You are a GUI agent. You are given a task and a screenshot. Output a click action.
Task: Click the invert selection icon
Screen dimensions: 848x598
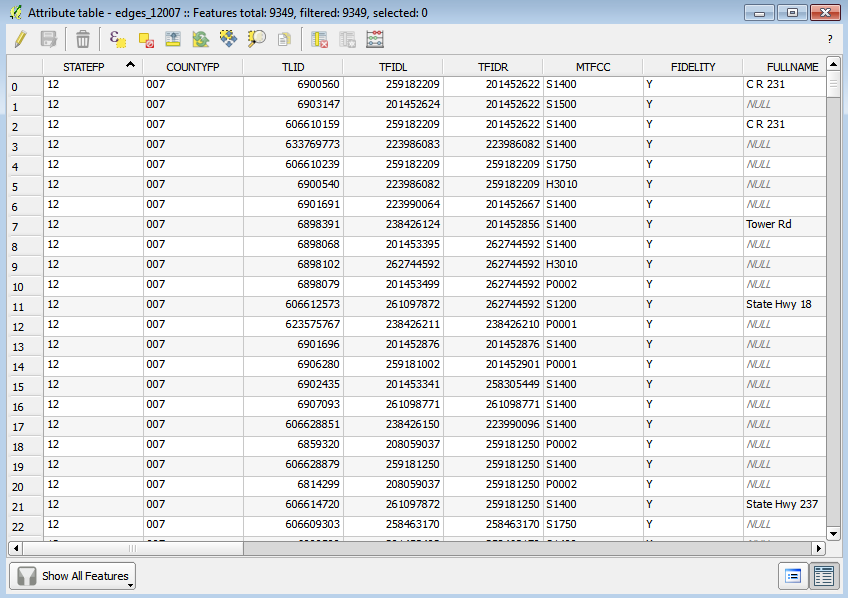point(201,39)
